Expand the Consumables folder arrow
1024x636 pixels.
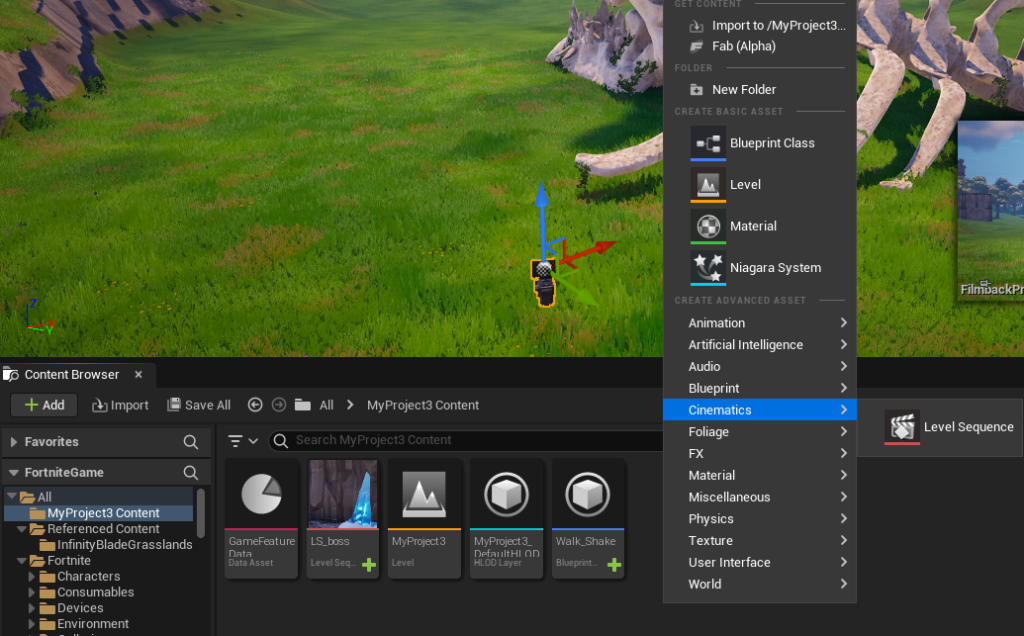[x=31, y=592]
